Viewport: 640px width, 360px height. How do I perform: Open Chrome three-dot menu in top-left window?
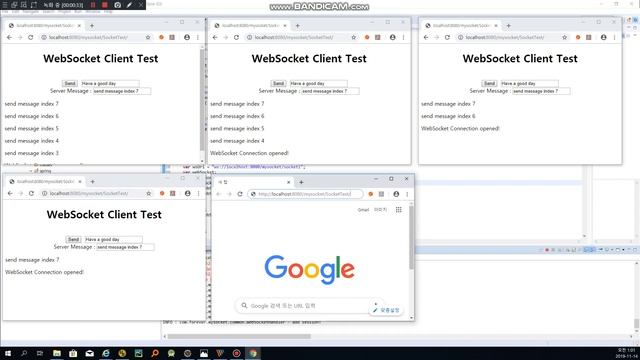point(198,37)
